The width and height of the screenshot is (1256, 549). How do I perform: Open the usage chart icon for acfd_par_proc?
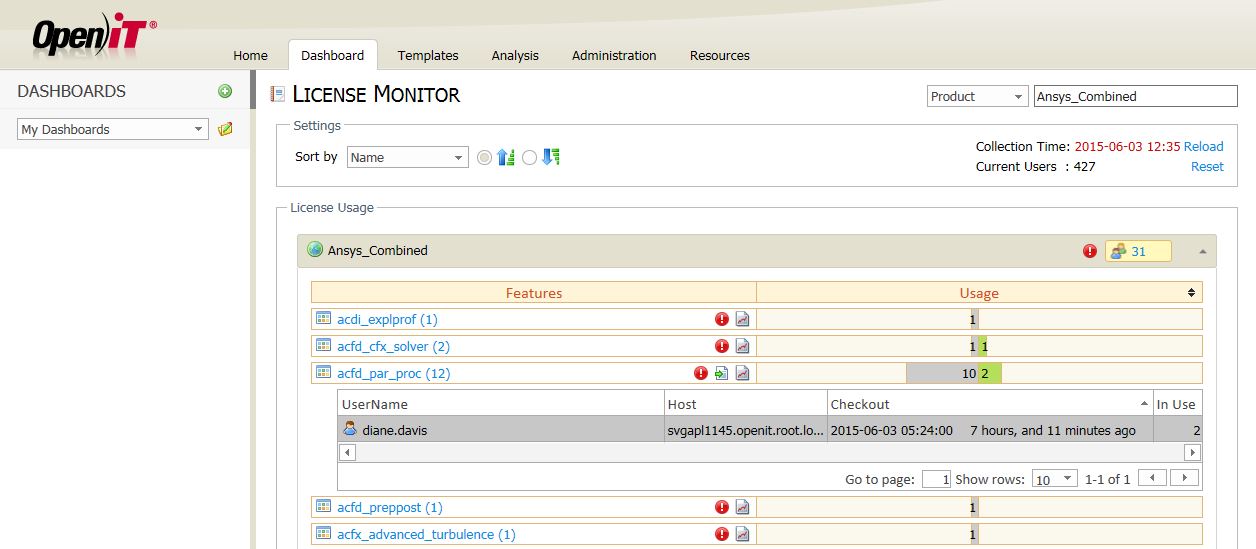point(742,373)
